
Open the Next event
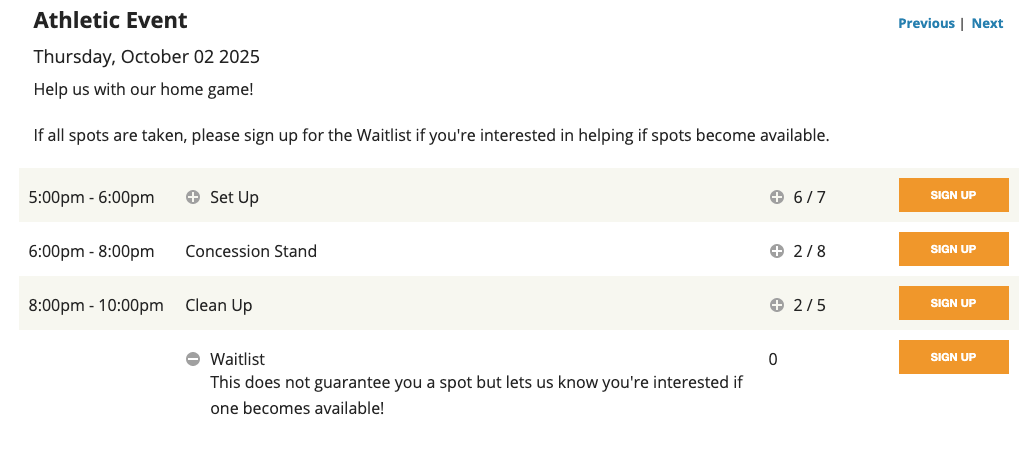[x=987, y=23]
